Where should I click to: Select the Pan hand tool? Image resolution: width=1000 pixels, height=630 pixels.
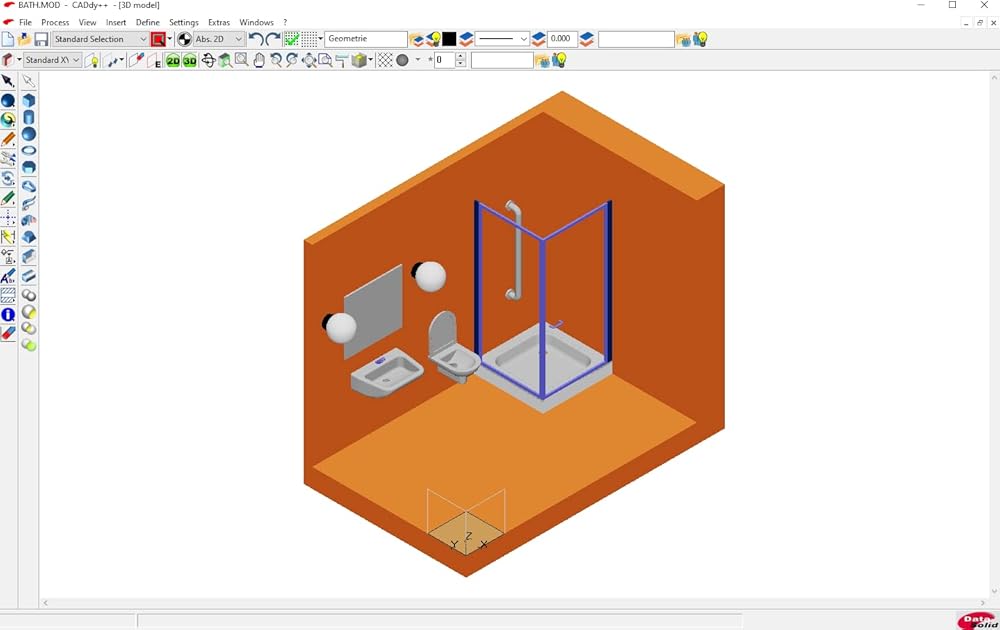coord(259,61)
